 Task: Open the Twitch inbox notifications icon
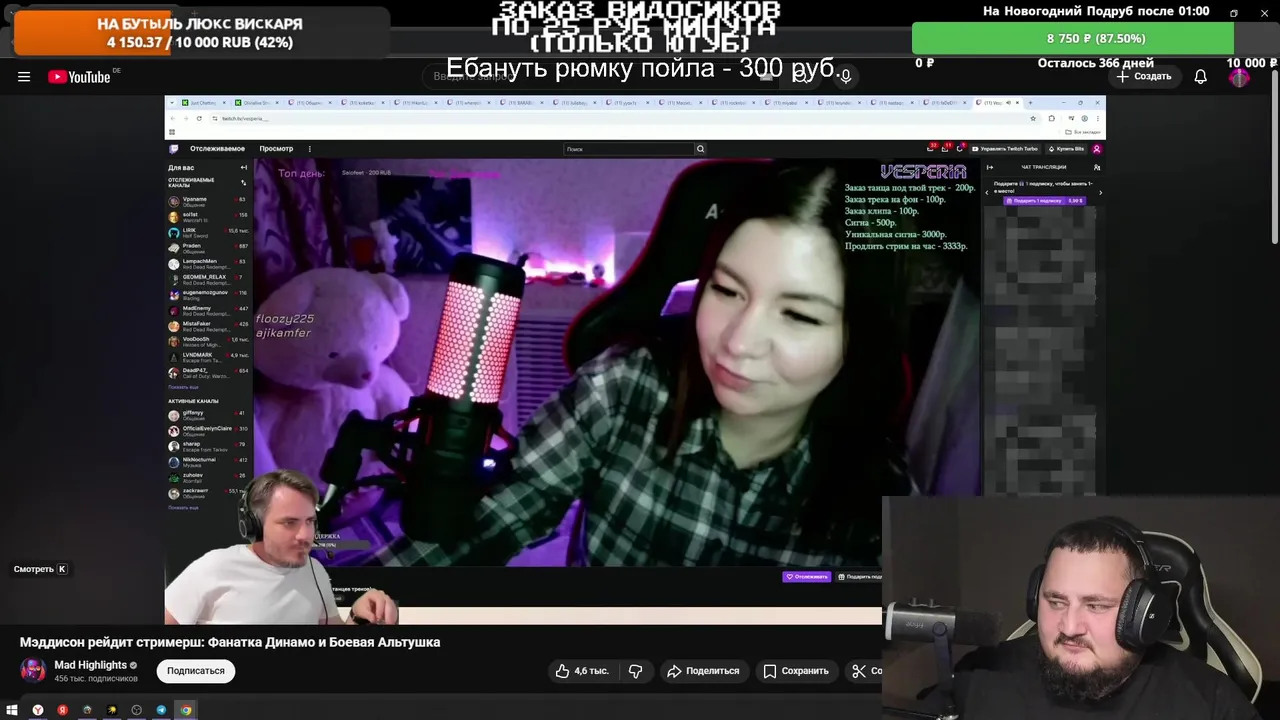click(945, 149)
